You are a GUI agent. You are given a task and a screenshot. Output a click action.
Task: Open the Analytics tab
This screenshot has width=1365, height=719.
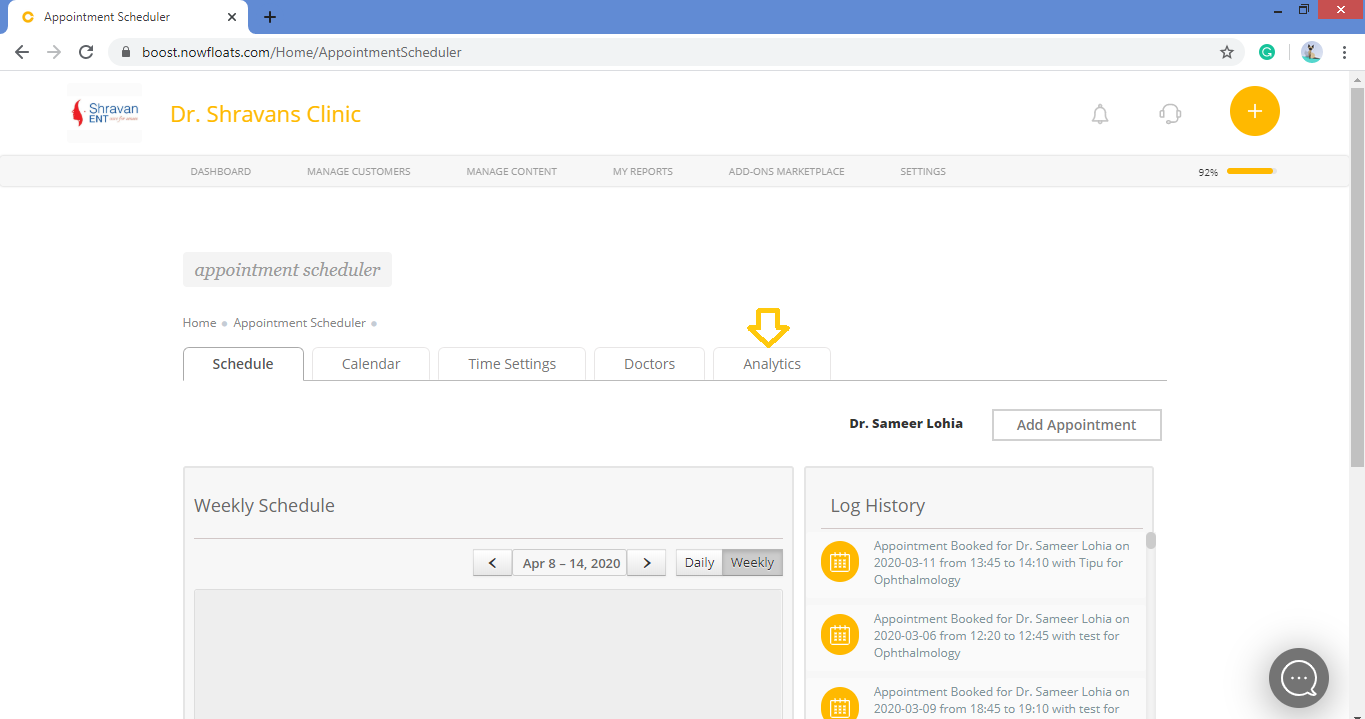click(x=771, y=364)
